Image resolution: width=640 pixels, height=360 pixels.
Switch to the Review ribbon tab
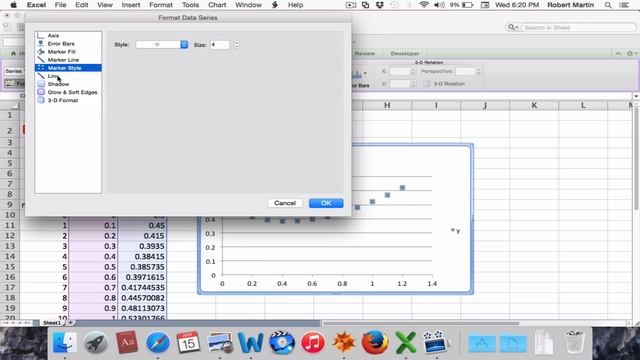(364, 53)
